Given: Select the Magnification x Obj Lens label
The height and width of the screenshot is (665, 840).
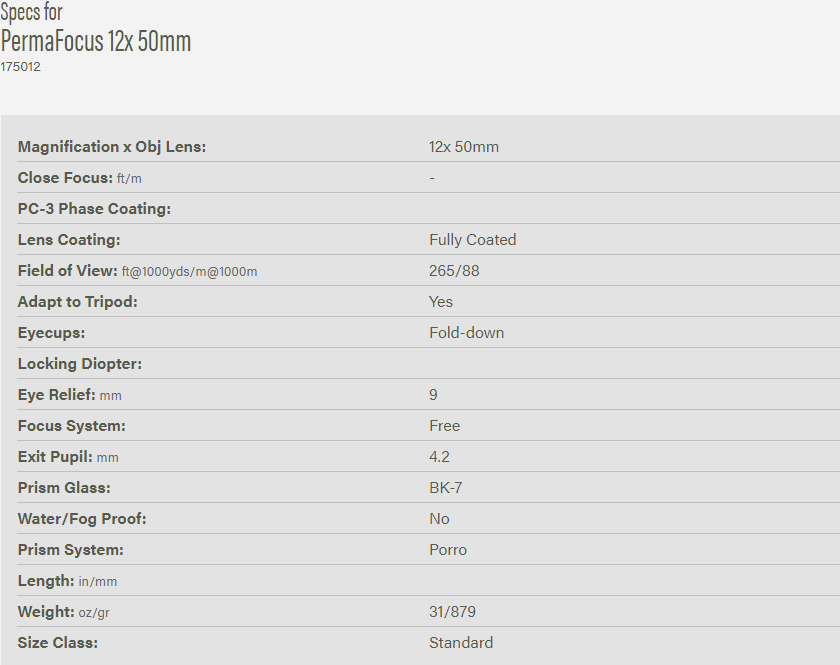Looking at the screenshot, I should point(112,147).
